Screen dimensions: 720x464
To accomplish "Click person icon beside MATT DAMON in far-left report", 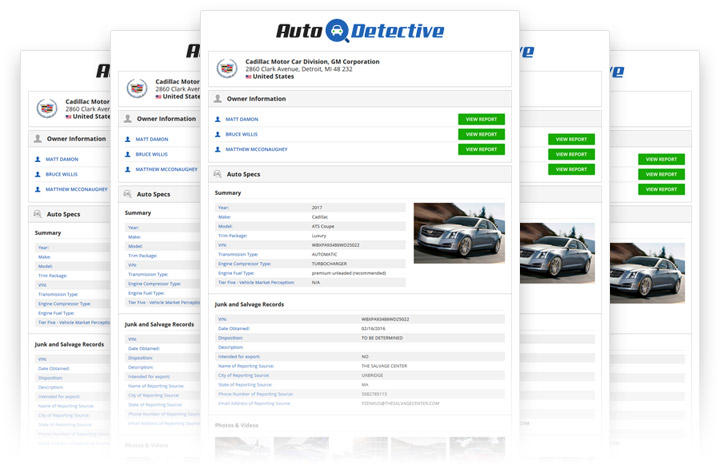I will [38, 159].
